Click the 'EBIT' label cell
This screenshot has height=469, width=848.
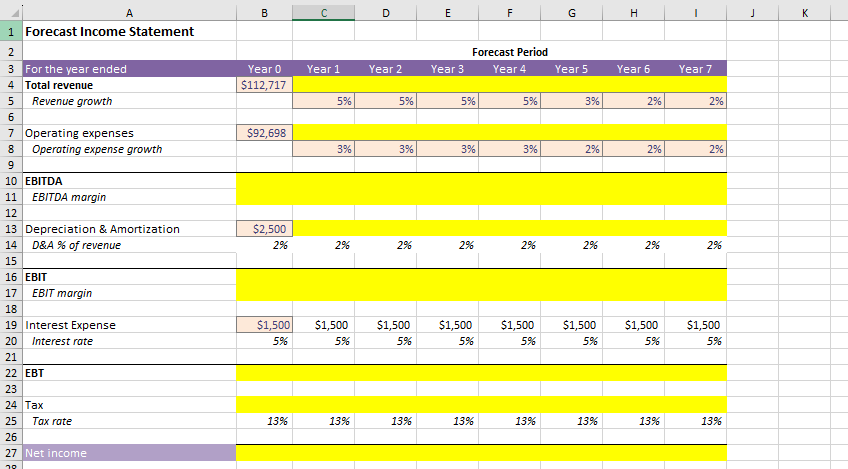click(129, 277)
